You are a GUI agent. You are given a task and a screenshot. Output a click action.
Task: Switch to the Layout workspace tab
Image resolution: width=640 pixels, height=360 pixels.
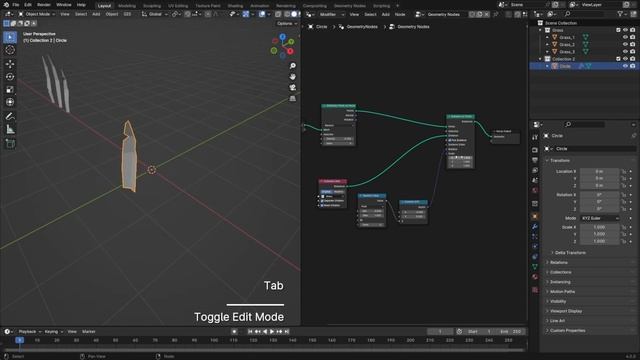tap(104, 6)
